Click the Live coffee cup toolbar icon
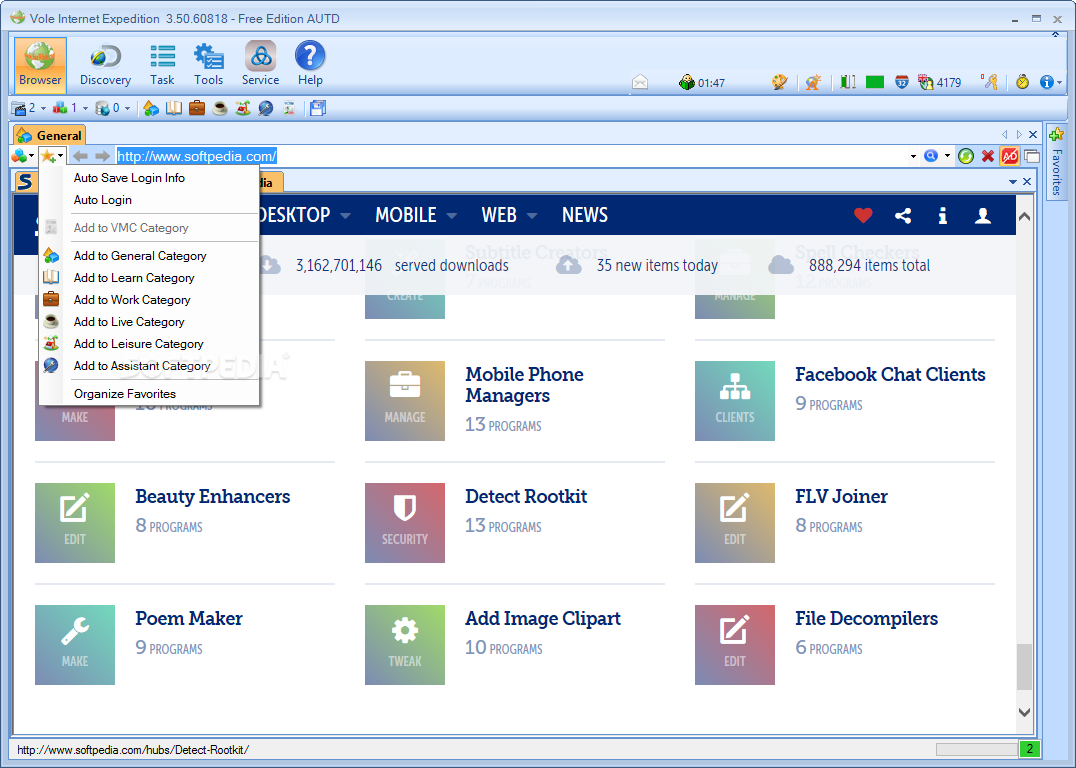 coord(220,108)
